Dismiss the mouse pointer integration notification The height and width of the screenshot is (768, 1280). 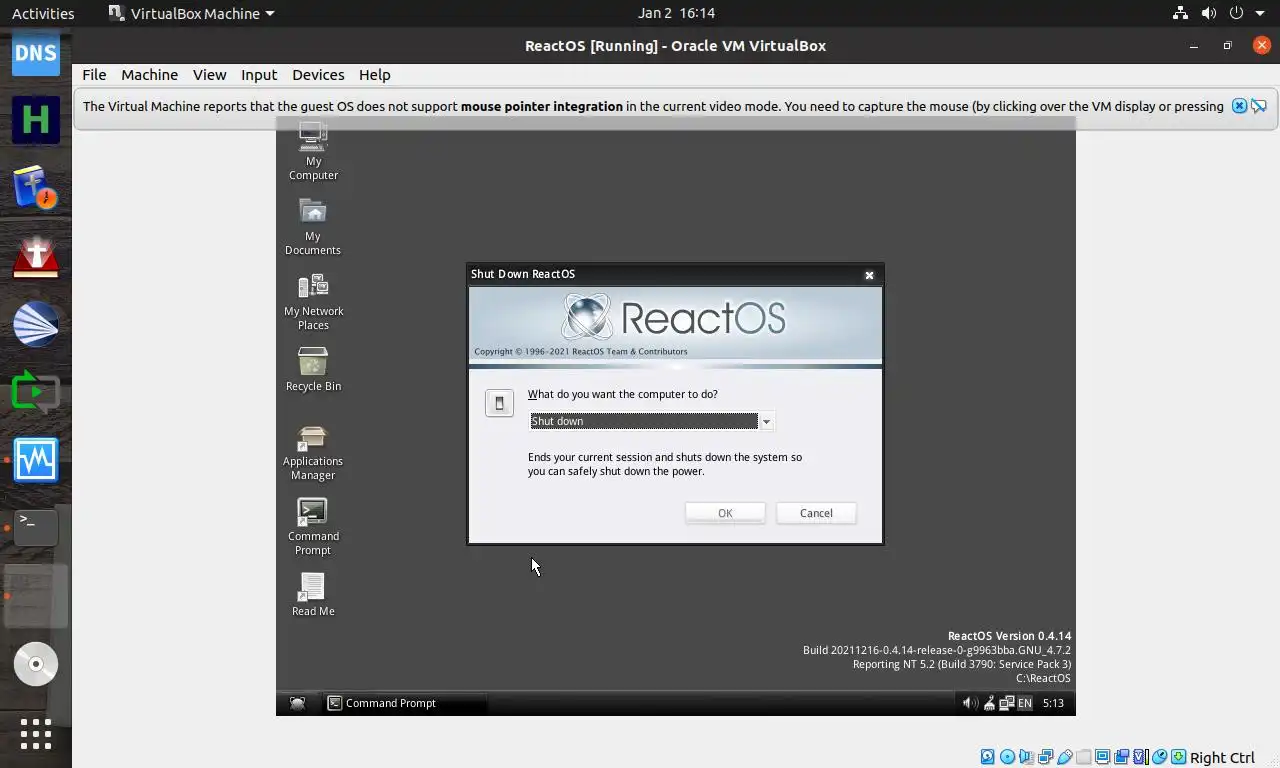click(1239, 106)
